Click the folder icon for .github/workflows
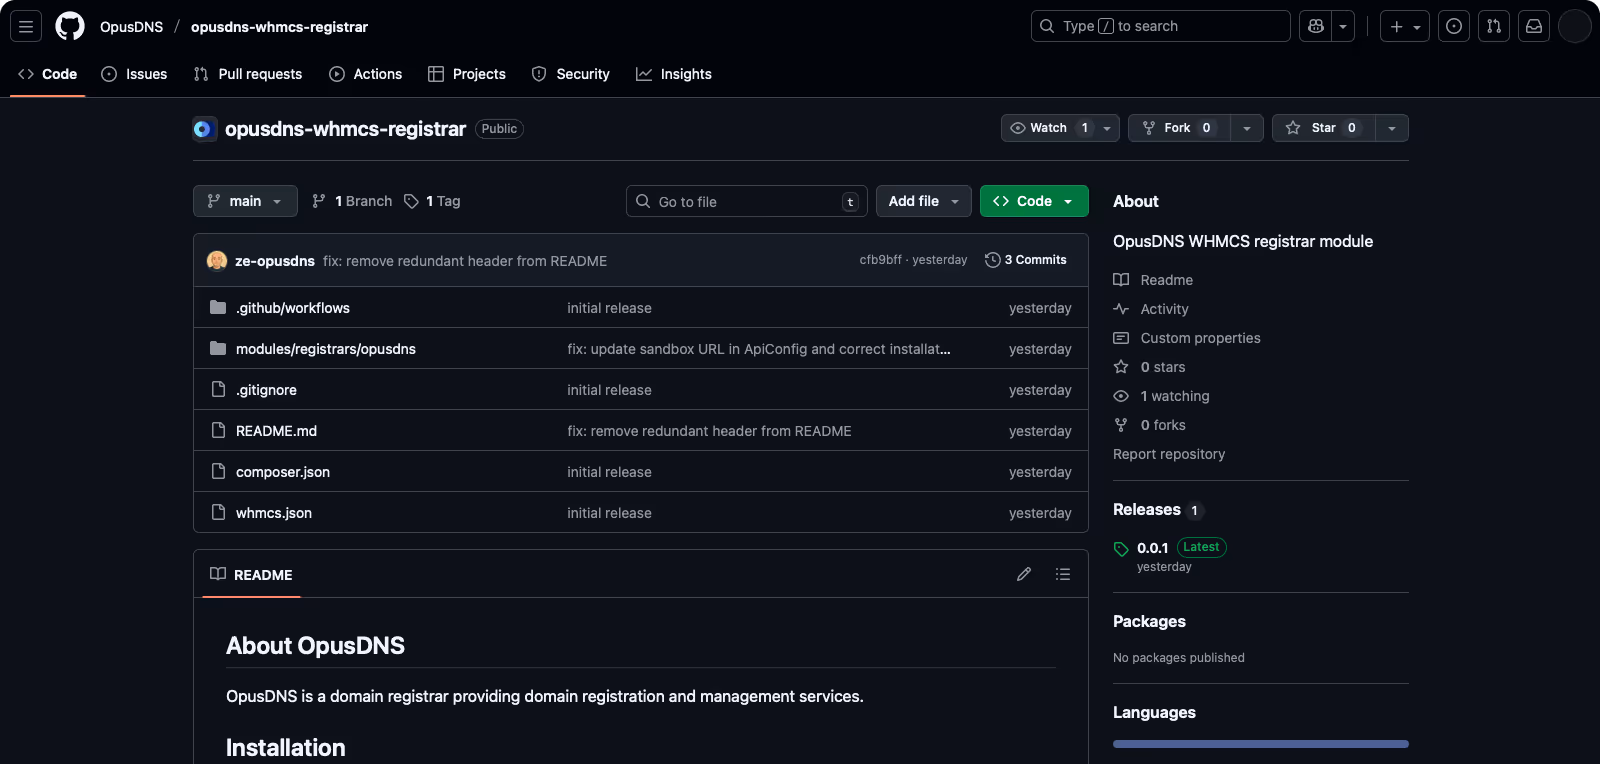Screen dimensions: 1600x764 click(x=218, y=307)
